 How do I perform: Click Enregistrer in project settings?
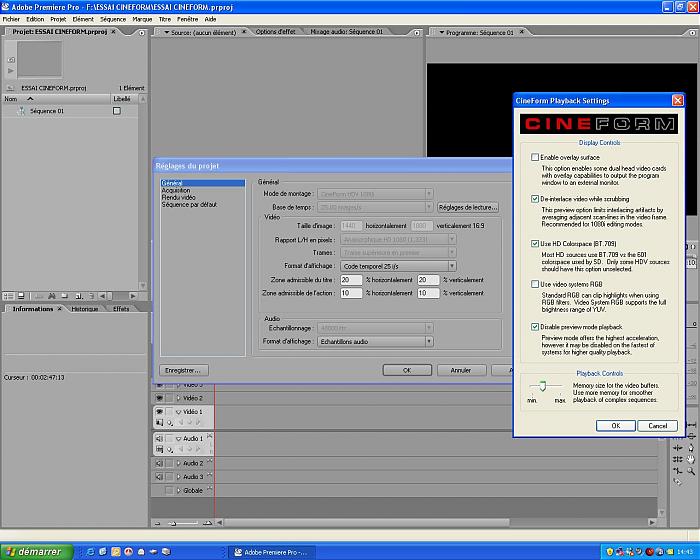coord(183,370)
